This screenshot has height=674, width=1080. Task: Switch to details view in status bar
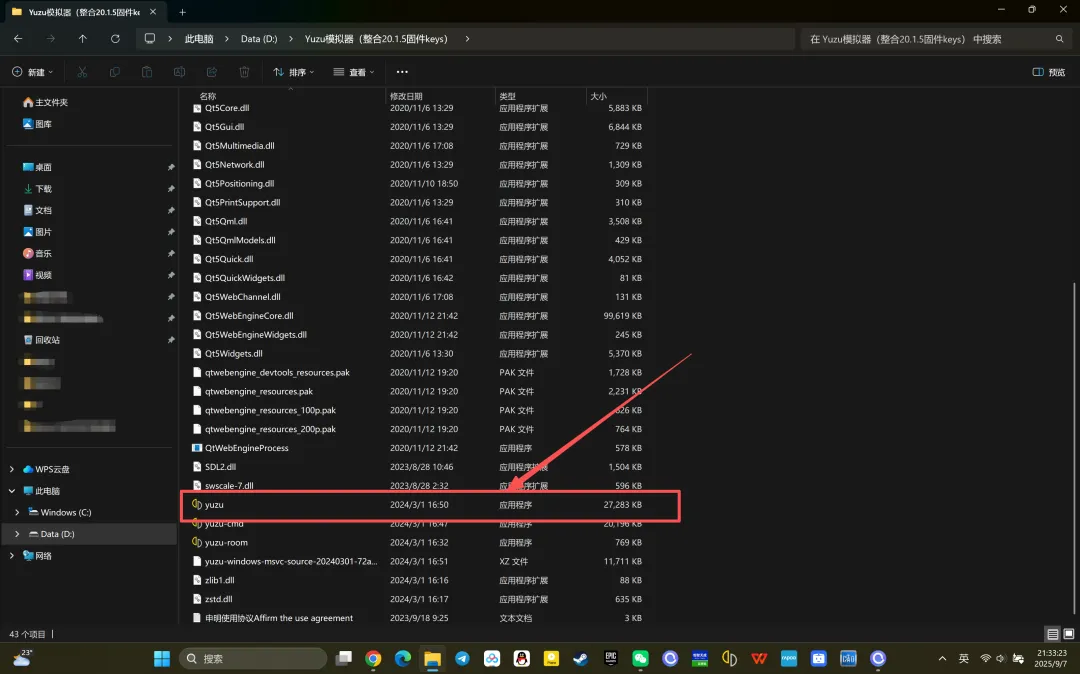(x=1052, y=634)
